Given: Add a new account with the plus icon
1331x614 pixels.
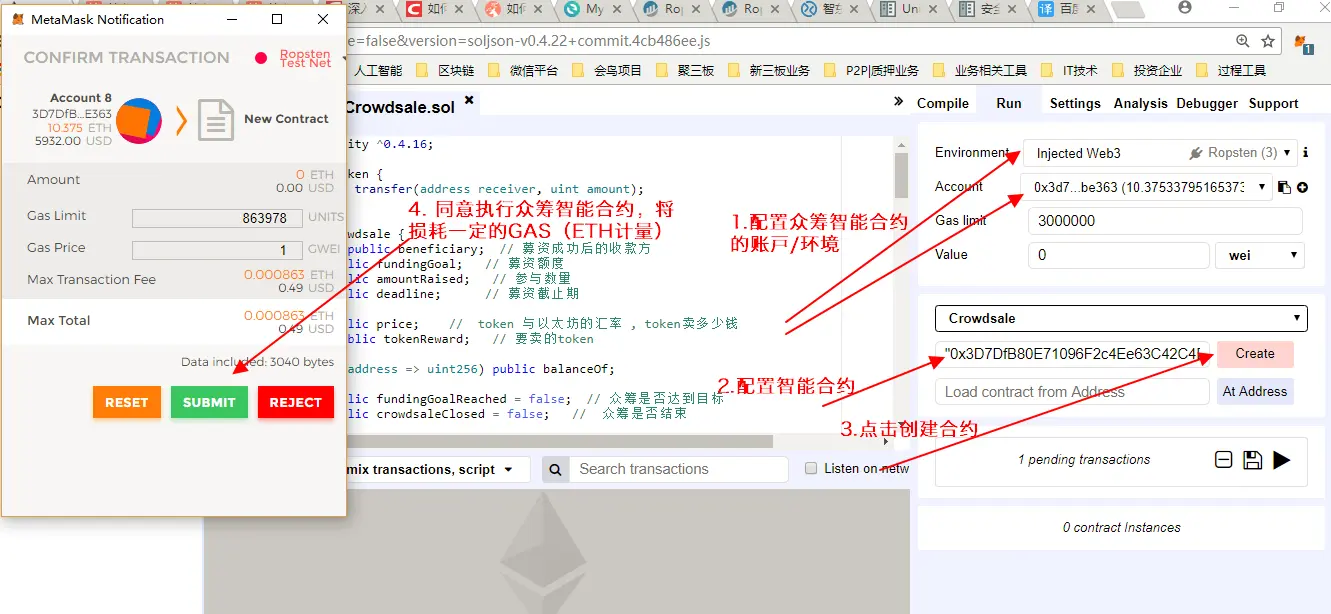Looking at the screenshot, I should 1302,187.
